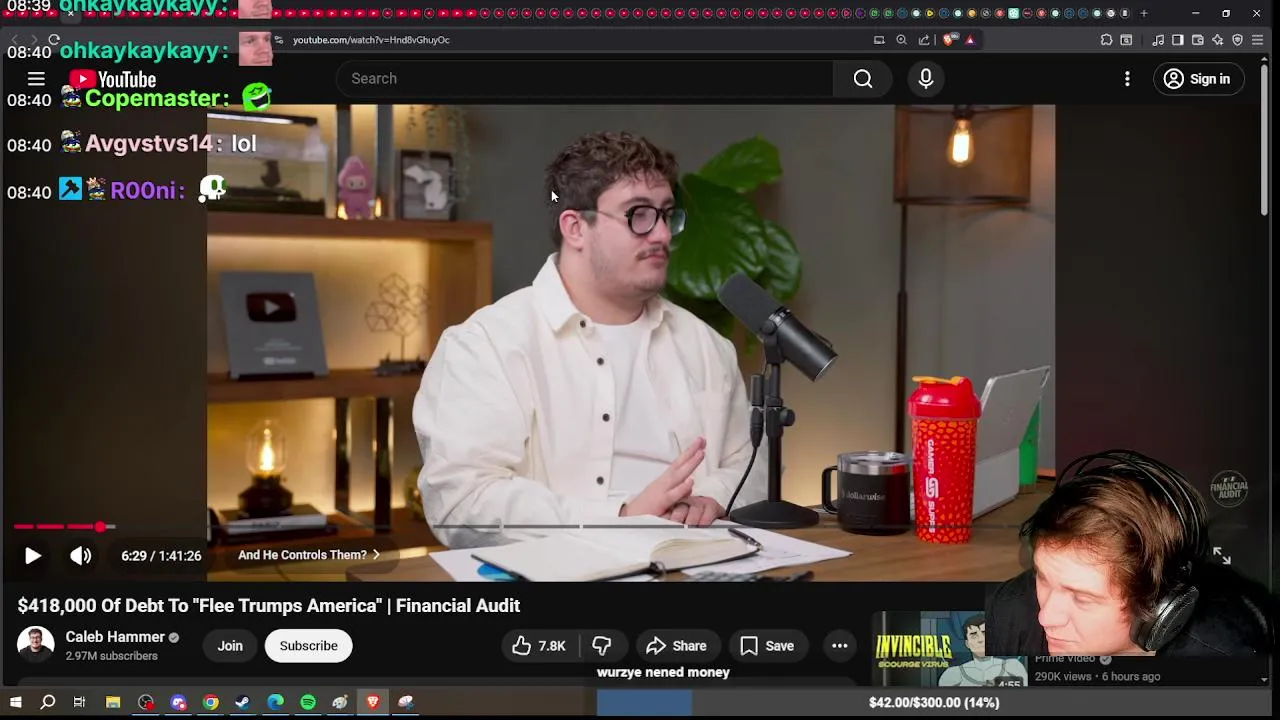
Task: Save the video to a playlist
Action: coord(768,646)
